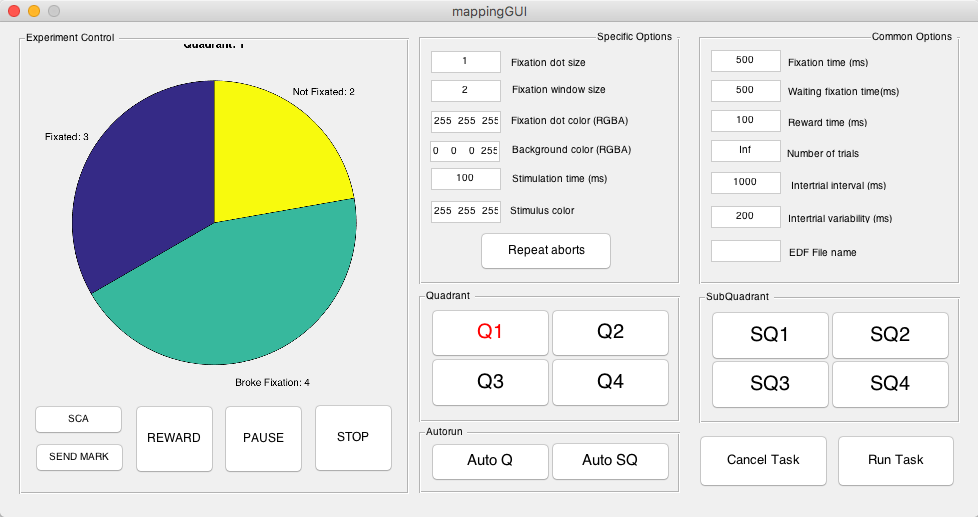
Task: Click the 'Stimulation time (ms)' label
Action: (x=559, y=179)
